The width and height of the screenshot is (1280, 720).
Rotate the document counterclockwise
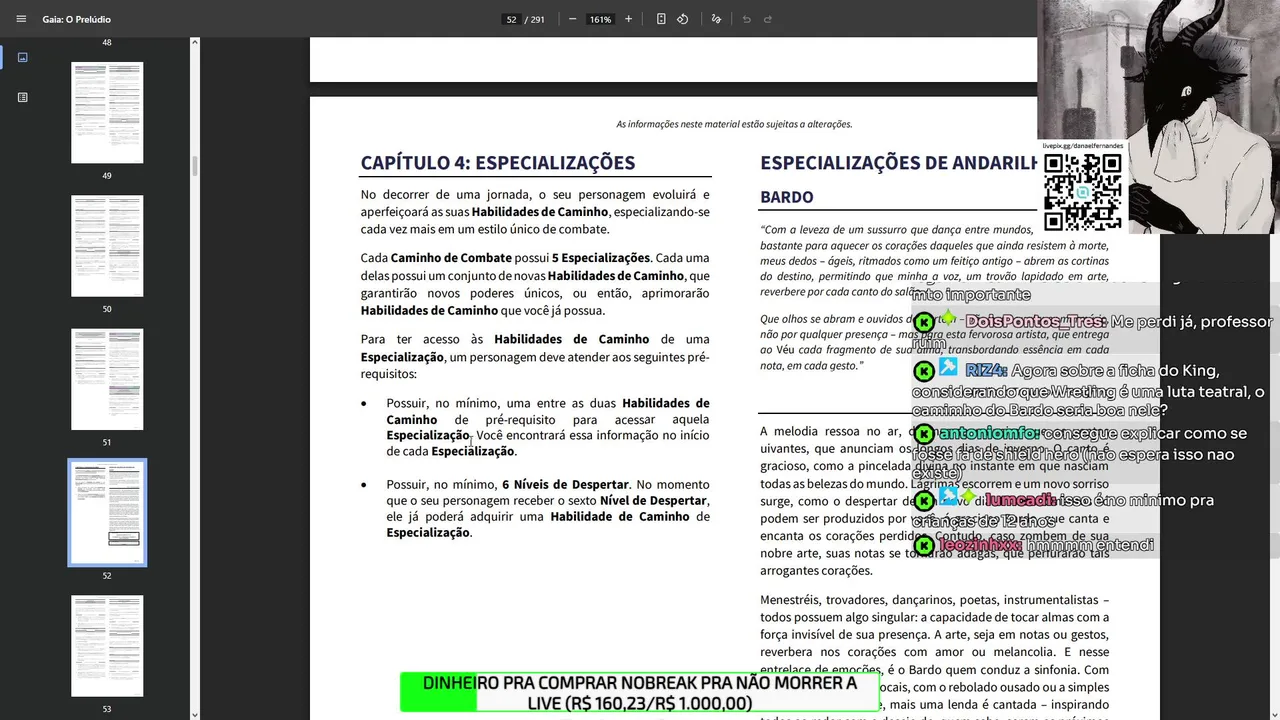tap(682, 19)
